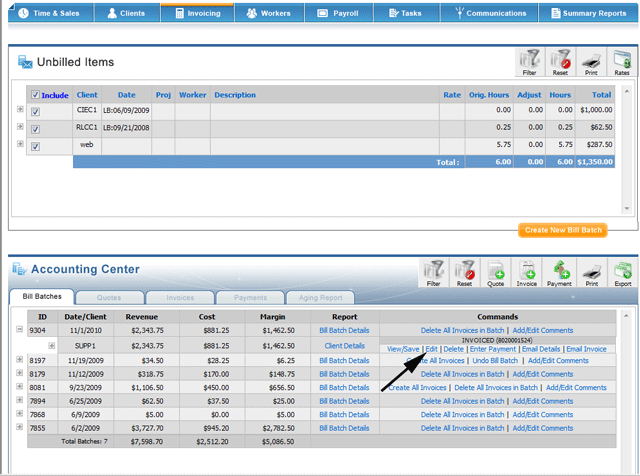Click Delete link for SUPP1 invoice
This screenshot has width=640, height=476.
(453, 349)
